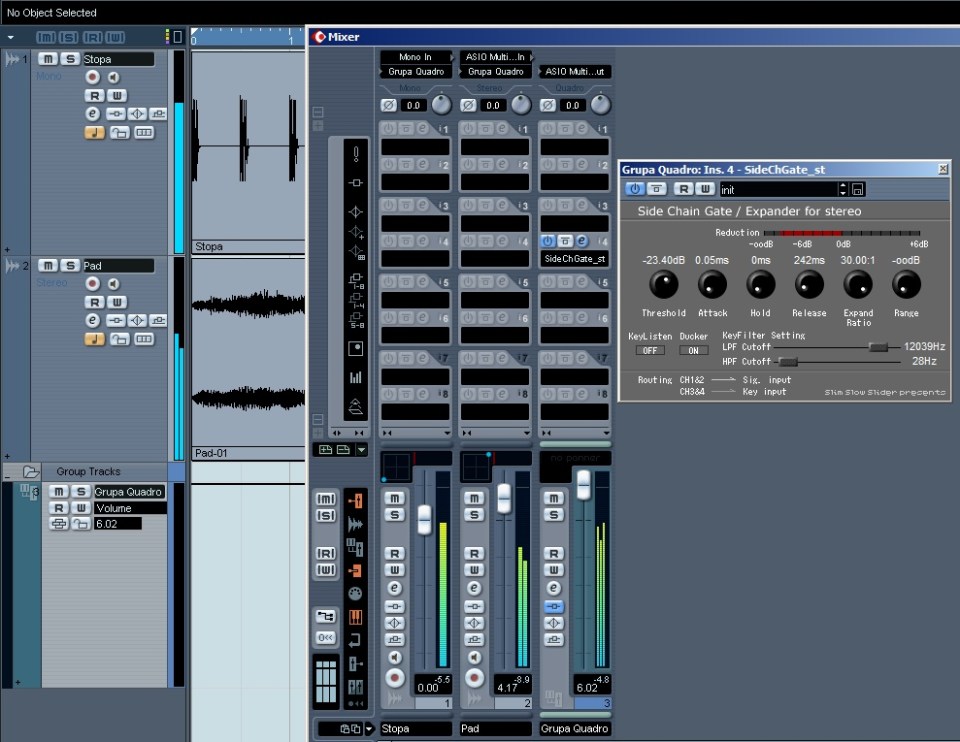Click the LPF Cutoff slider handle
This screenshot has height=742, width=960.
877,346
